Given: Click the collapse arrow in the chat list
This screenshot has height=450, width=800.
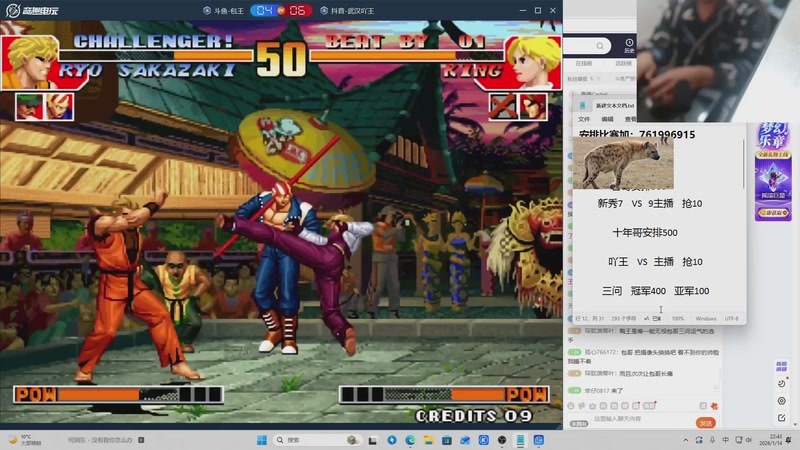Looking at the screenshot, I should (x=716, y=389).
